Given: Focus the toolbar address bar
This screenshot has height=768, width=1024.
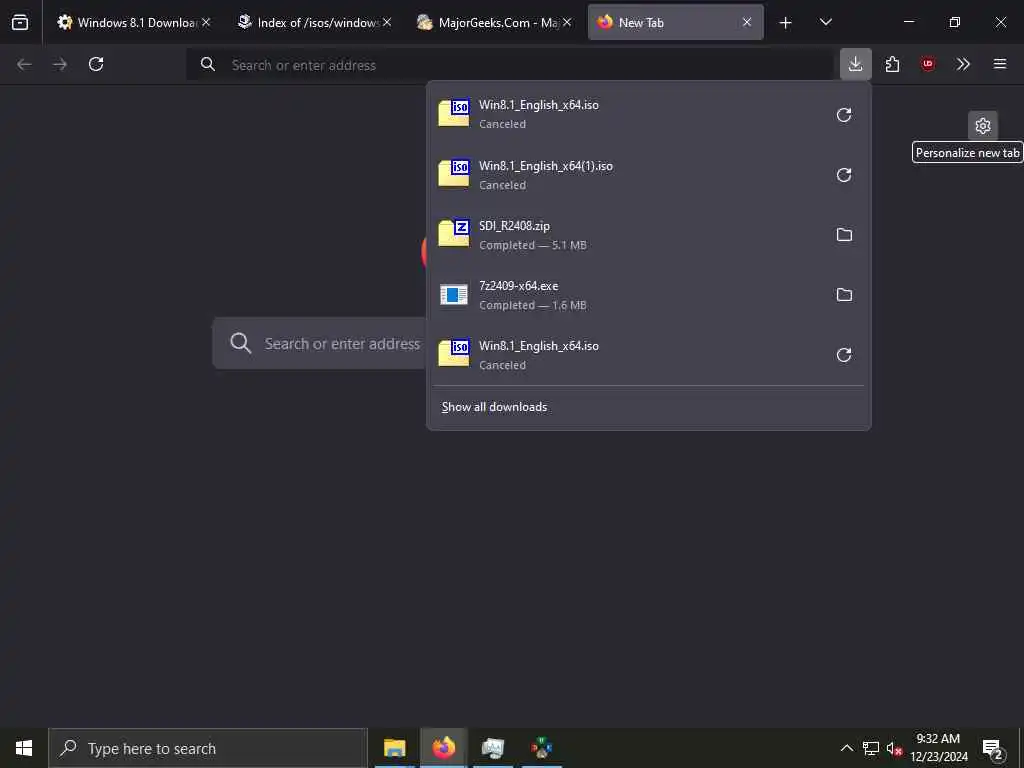Looking at the screenshot, I should (509, 65).
